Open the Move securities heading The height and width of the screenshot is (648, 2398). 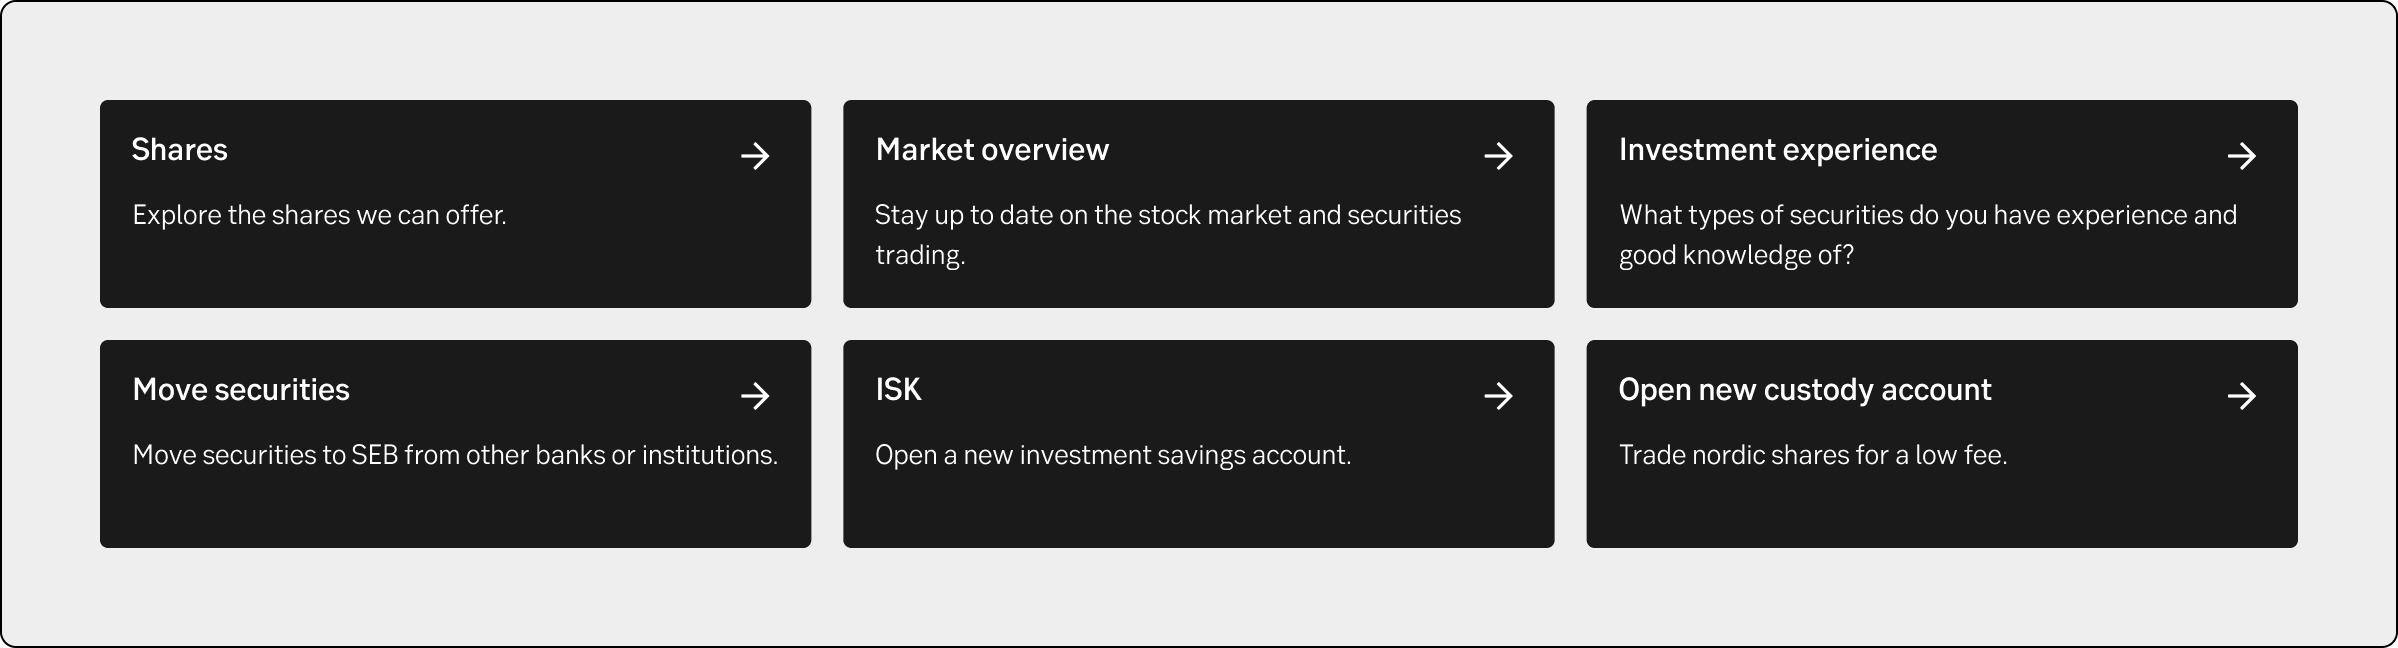241,390
